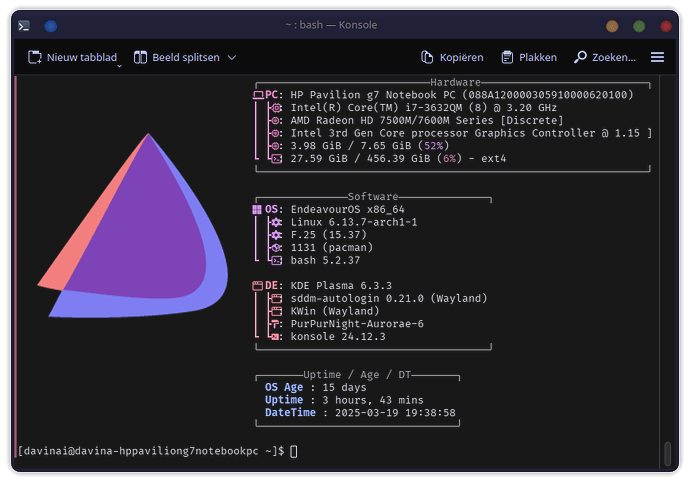Screen dimensions: 690x483
Task: Click the icon beside sddm-autologin 0.21.0
Action: pos(276,299)
